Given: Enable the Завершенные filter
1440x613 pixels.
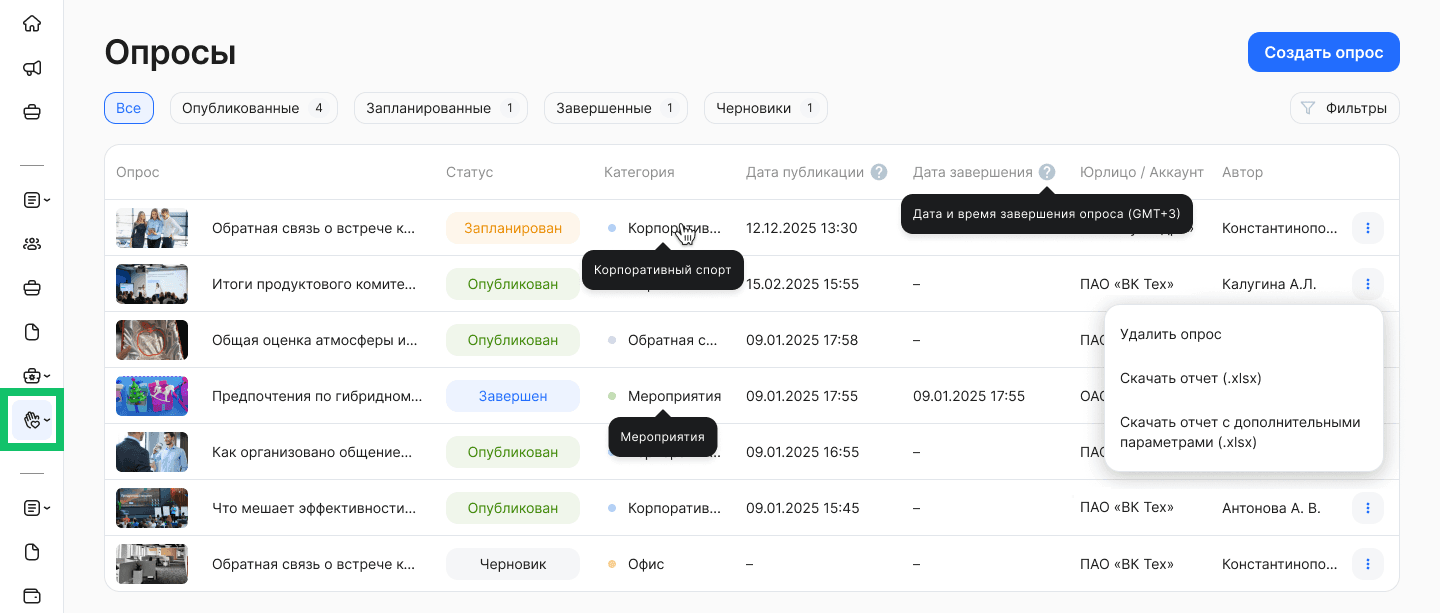Looking at the screenshot, I should point(615,107).
